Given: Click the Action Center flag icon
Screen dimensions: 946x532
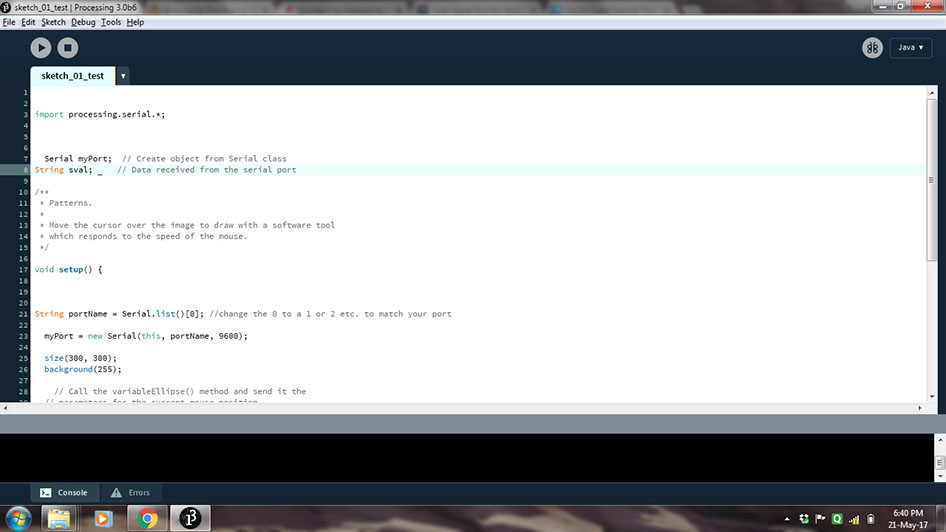Looking at the screenshot, I should (x=821, y=519).
